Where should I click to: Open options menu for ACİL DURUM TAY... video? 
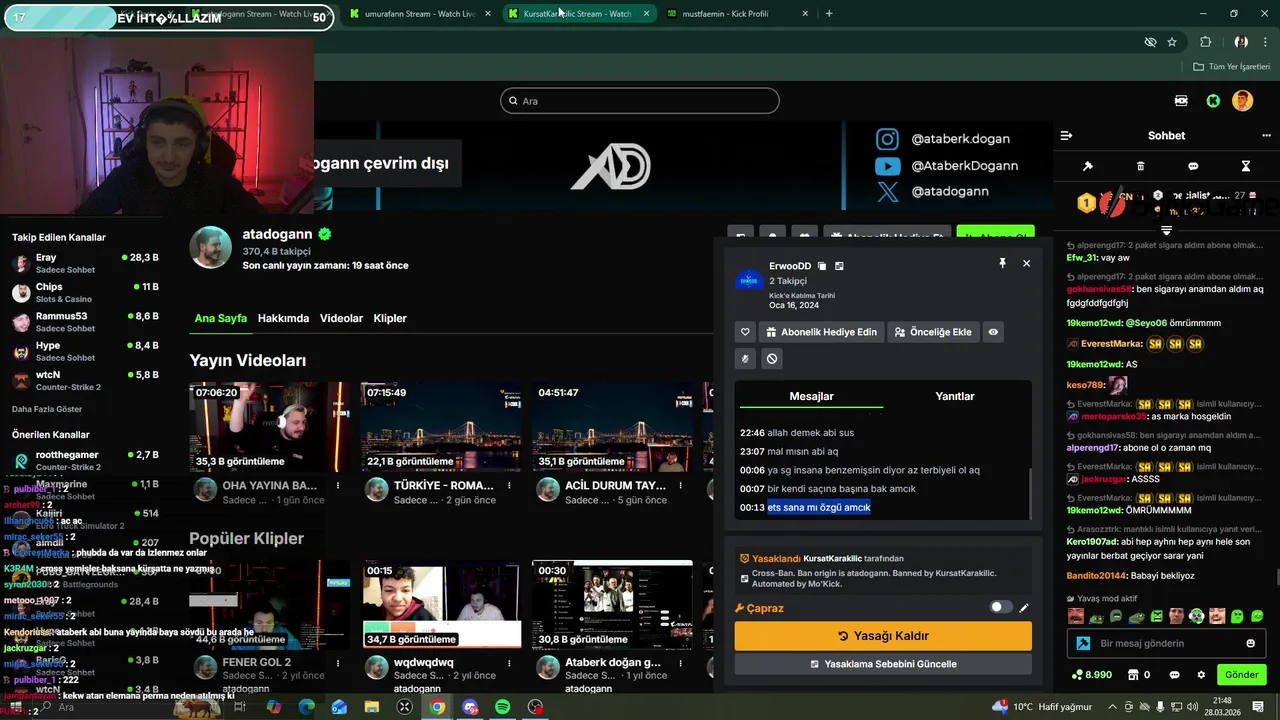pyautogui.click(x=680, y=486)
